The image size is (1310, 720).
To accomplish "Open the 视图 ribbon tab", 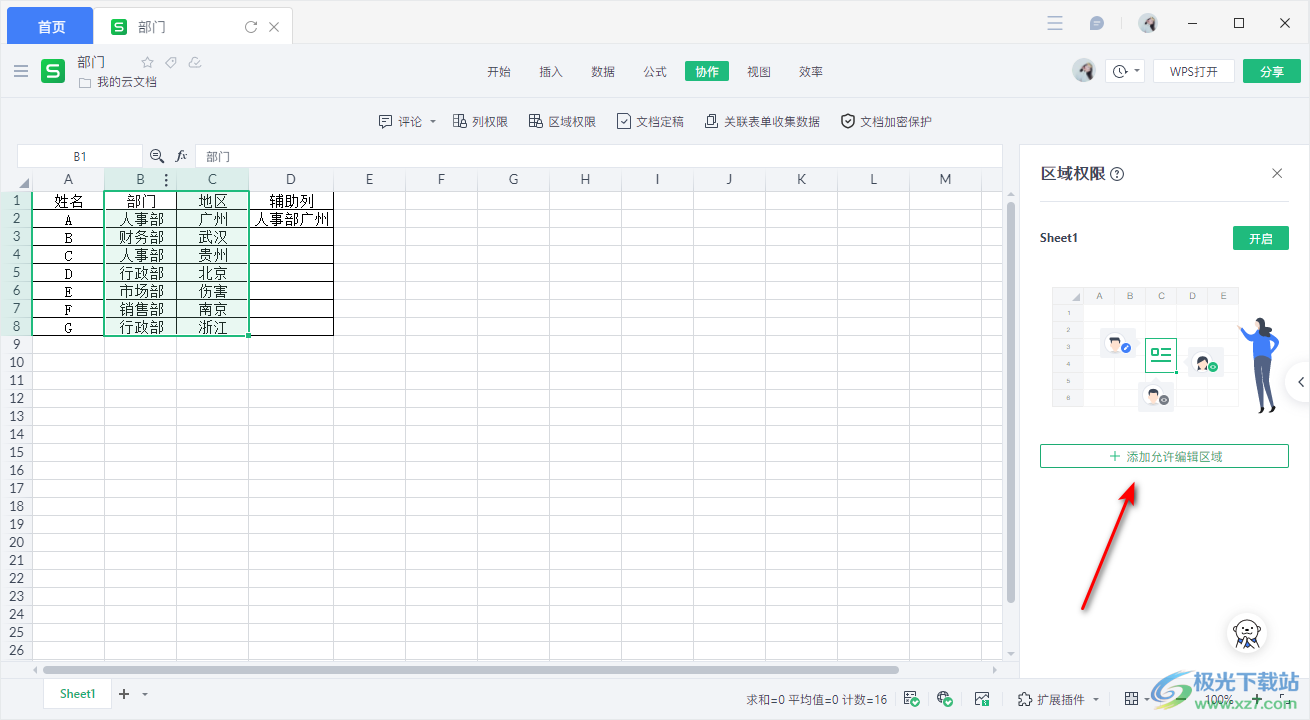I will click(x=759, y=72).
